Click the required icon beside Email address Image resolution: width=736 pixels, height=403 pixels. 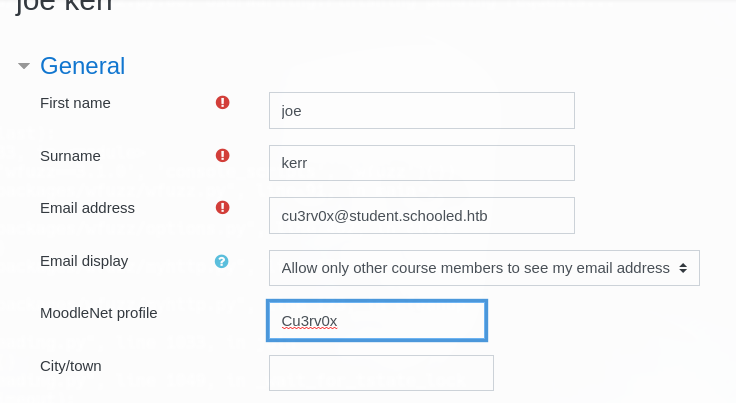tap(222, 207)
